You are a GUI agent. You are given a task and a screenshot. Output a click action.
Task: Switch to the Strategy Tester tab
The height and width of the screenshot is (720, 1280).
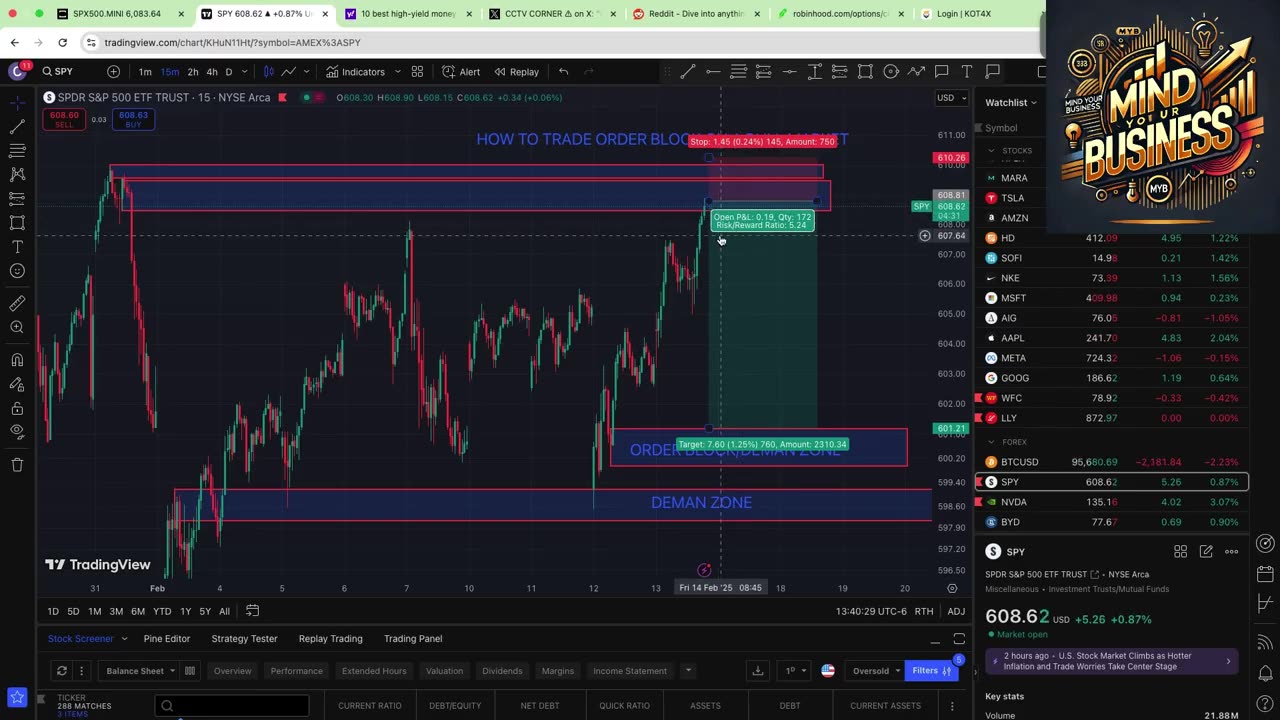[x=243, y=639]
